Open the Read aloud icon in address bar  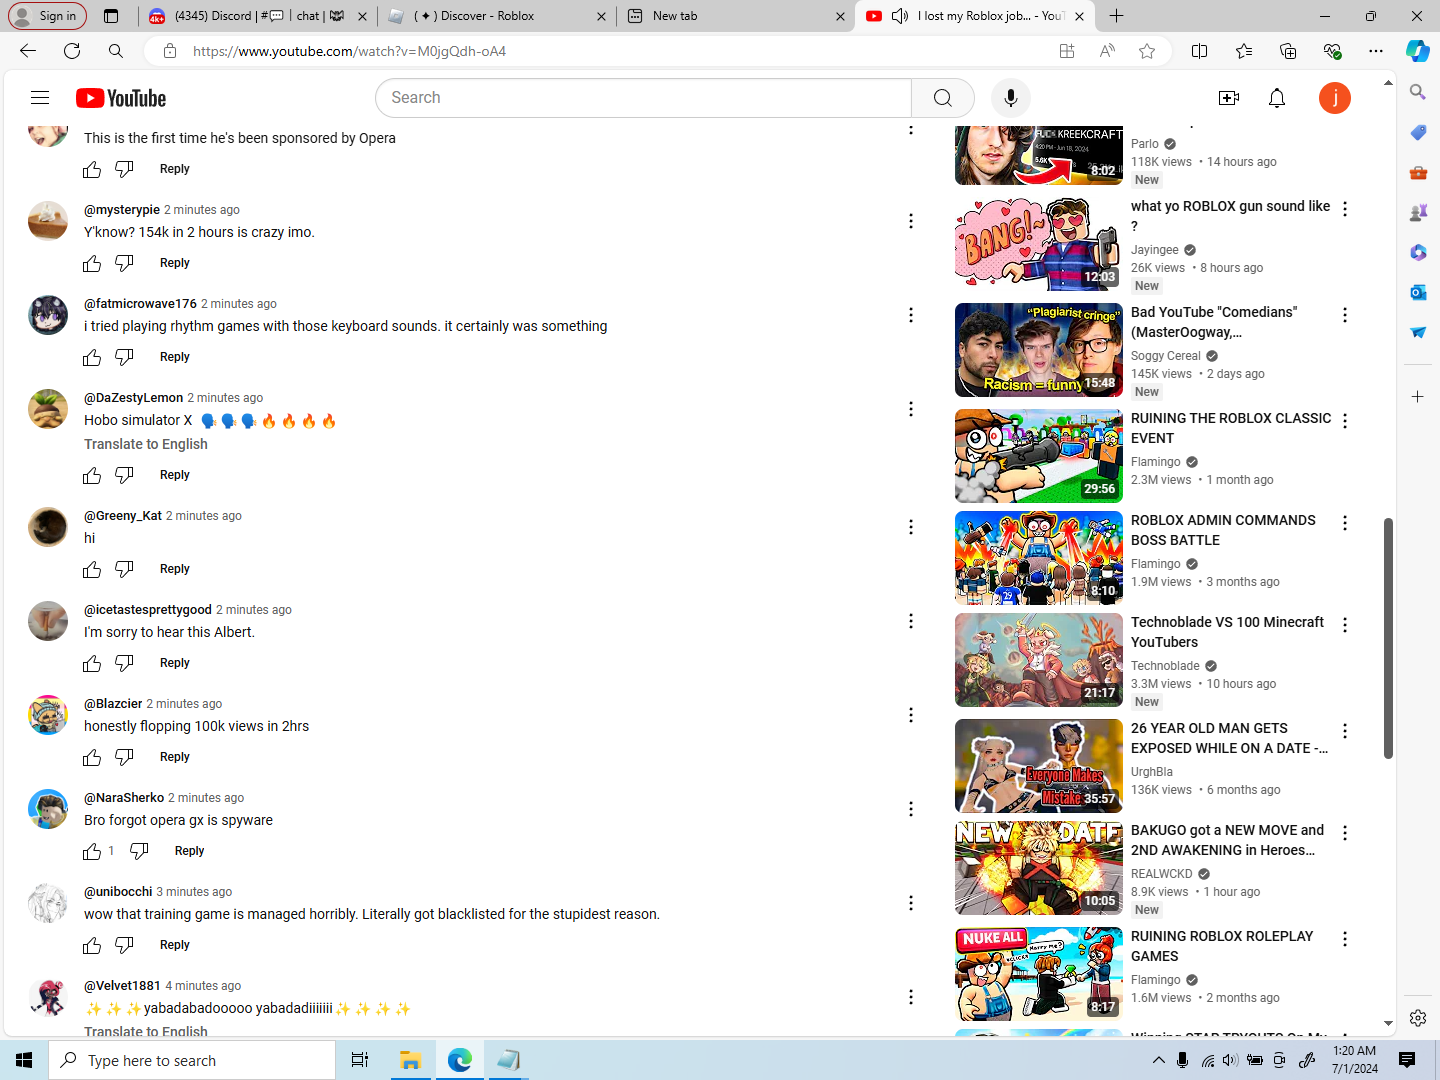pos(1107,51)
